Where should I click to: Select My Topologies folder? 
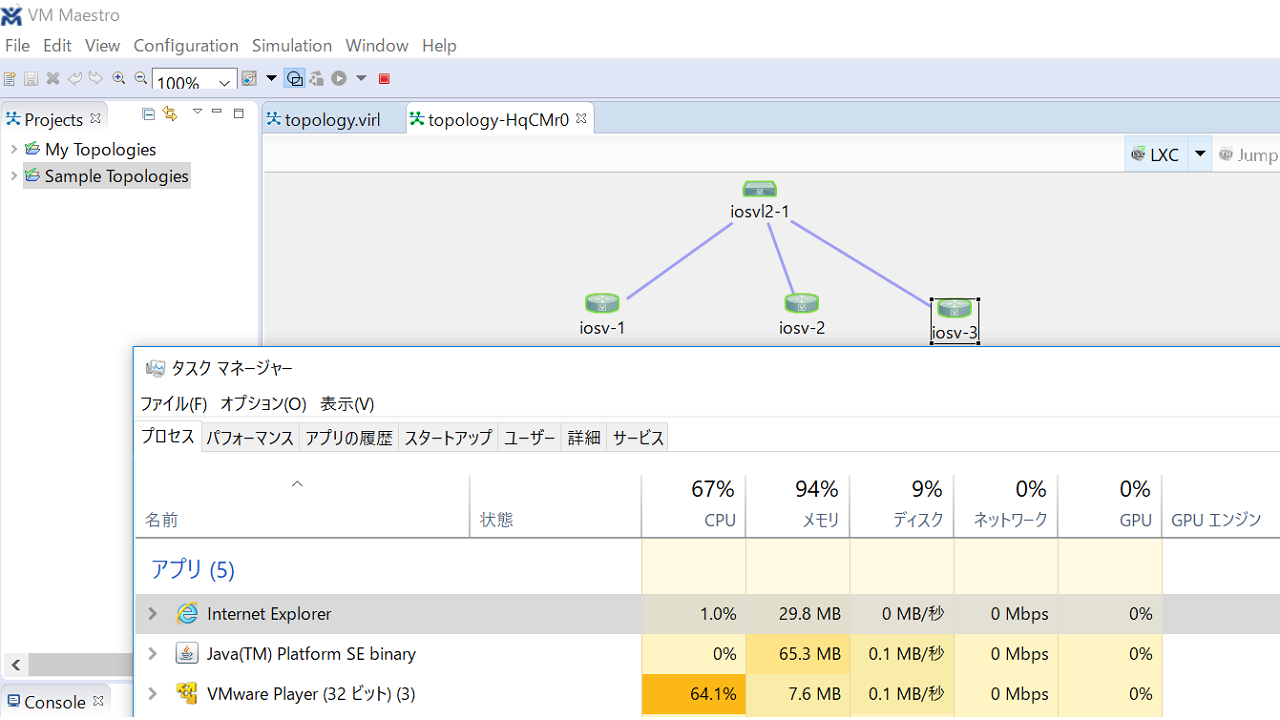point(100,149)
